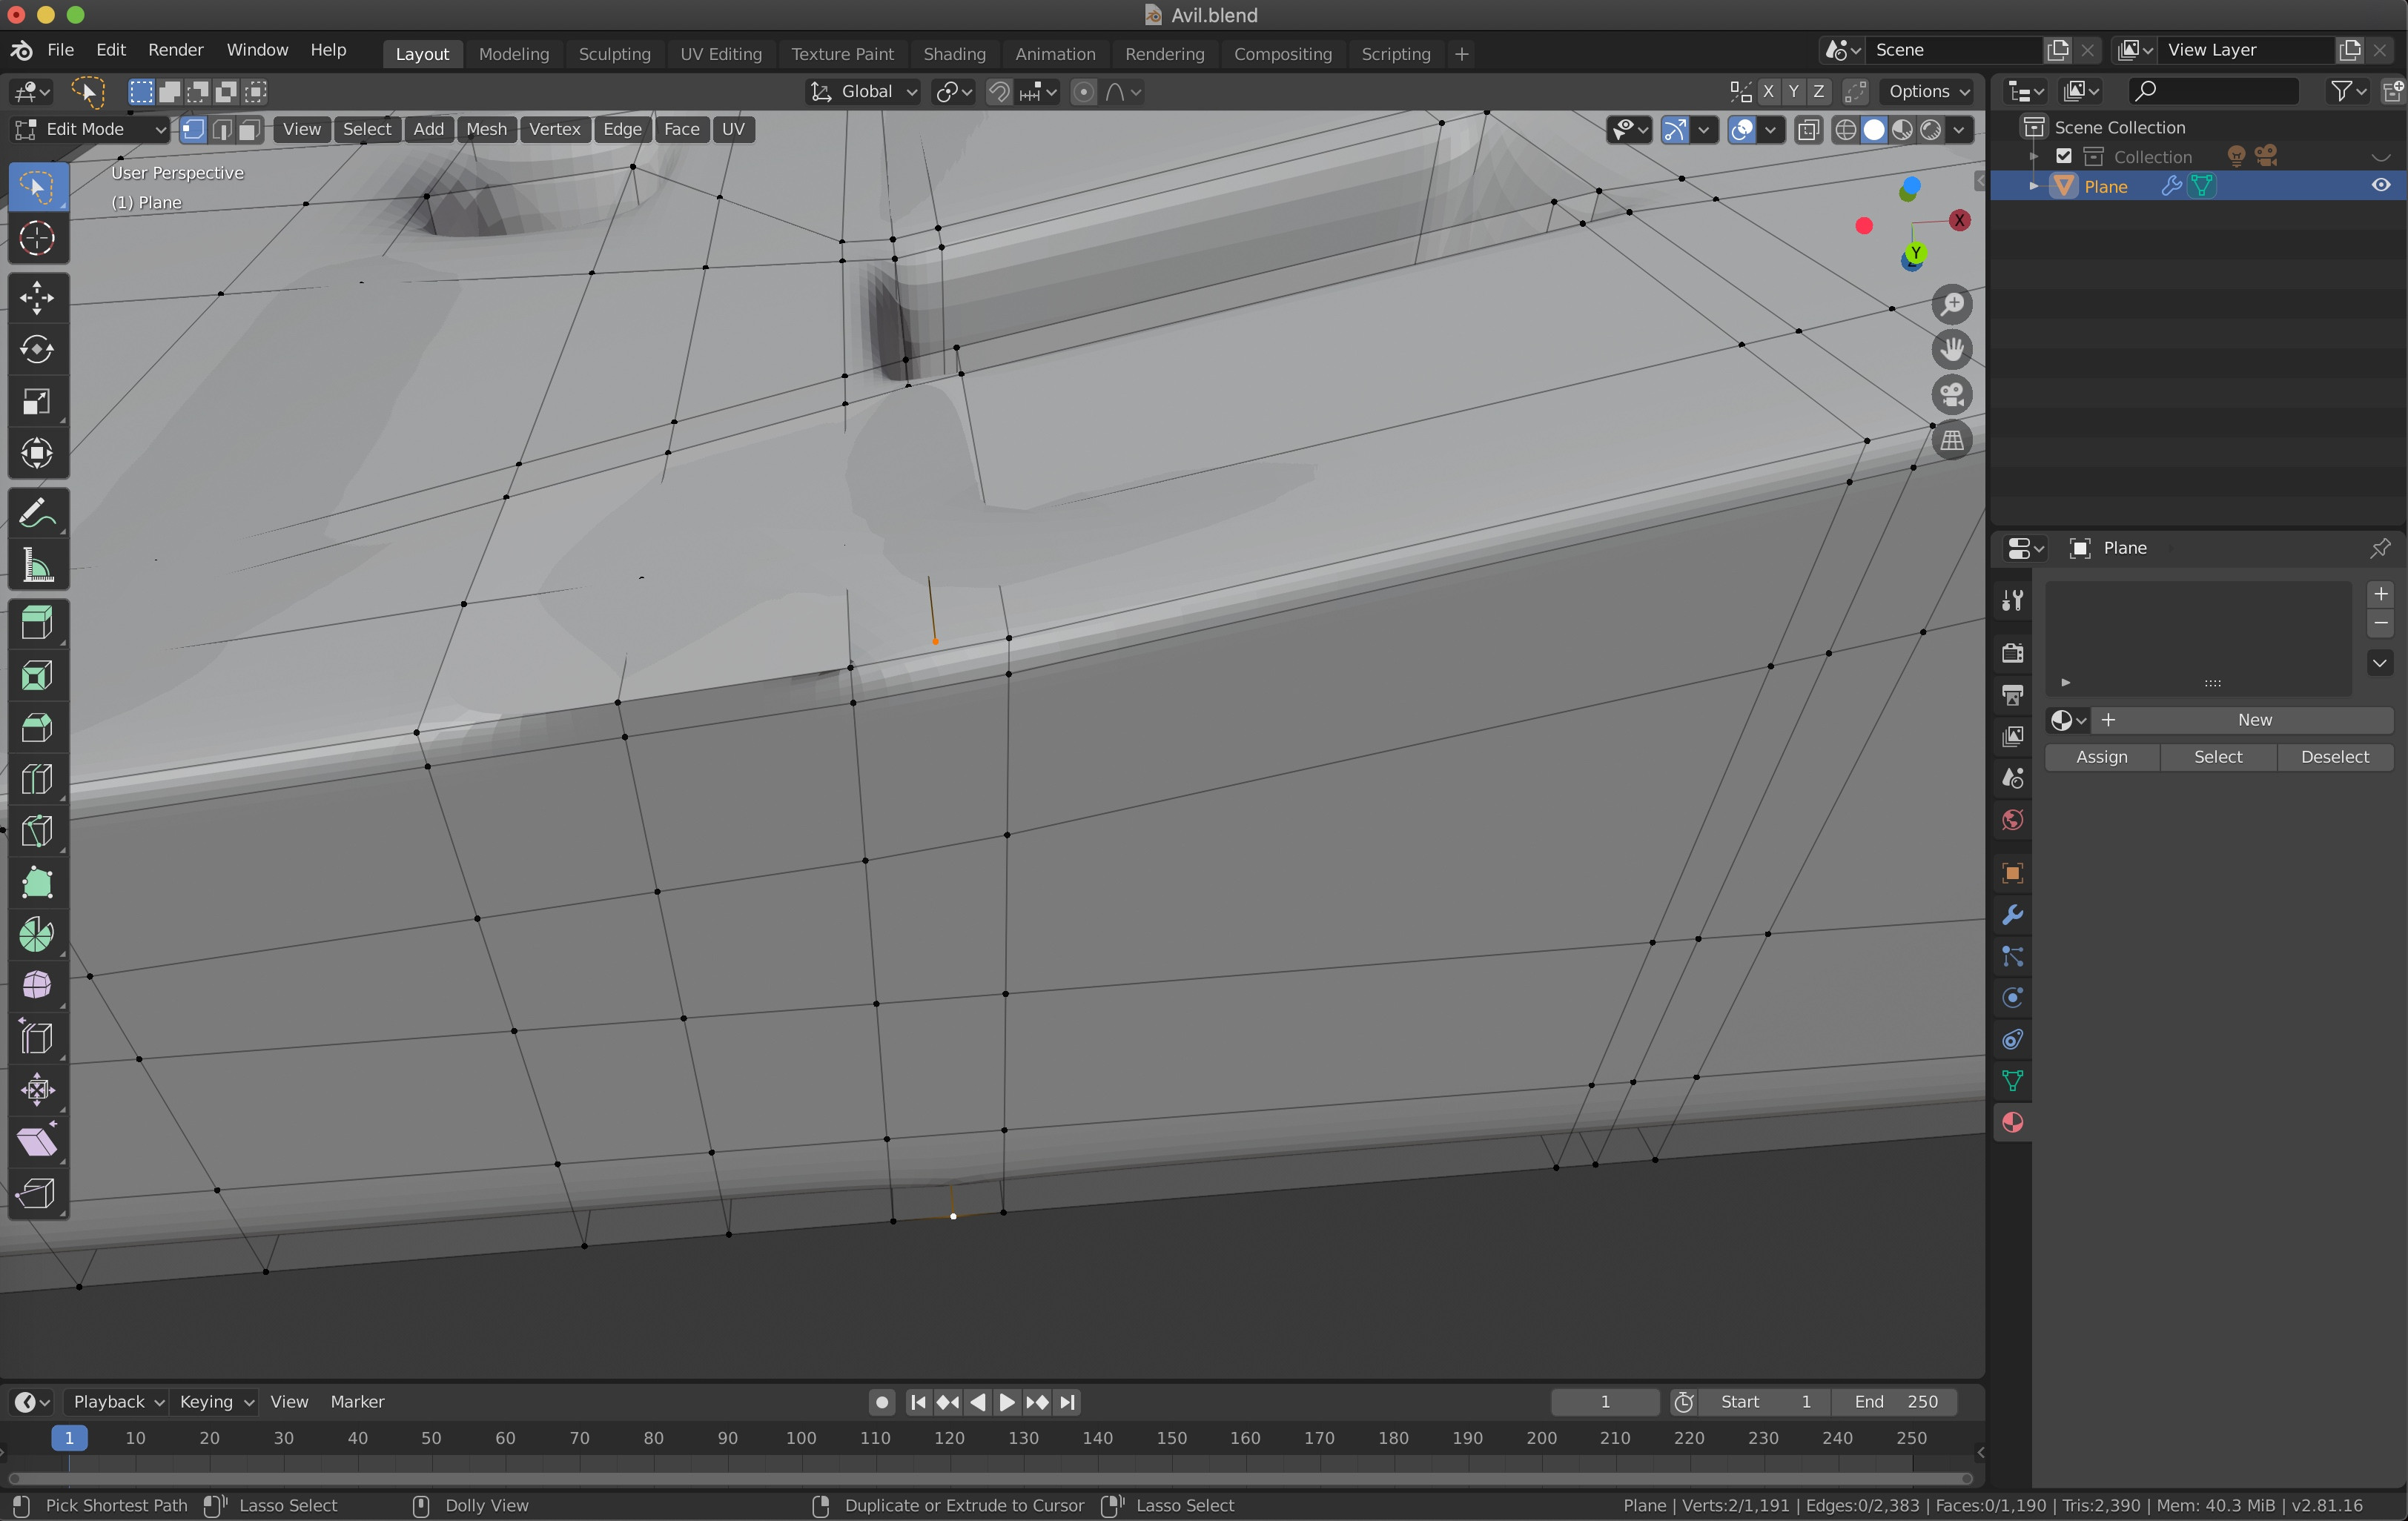Open the Playback dropdown
Image resolution: width=2408 pixels, height=1521 pixels.
117,1402
